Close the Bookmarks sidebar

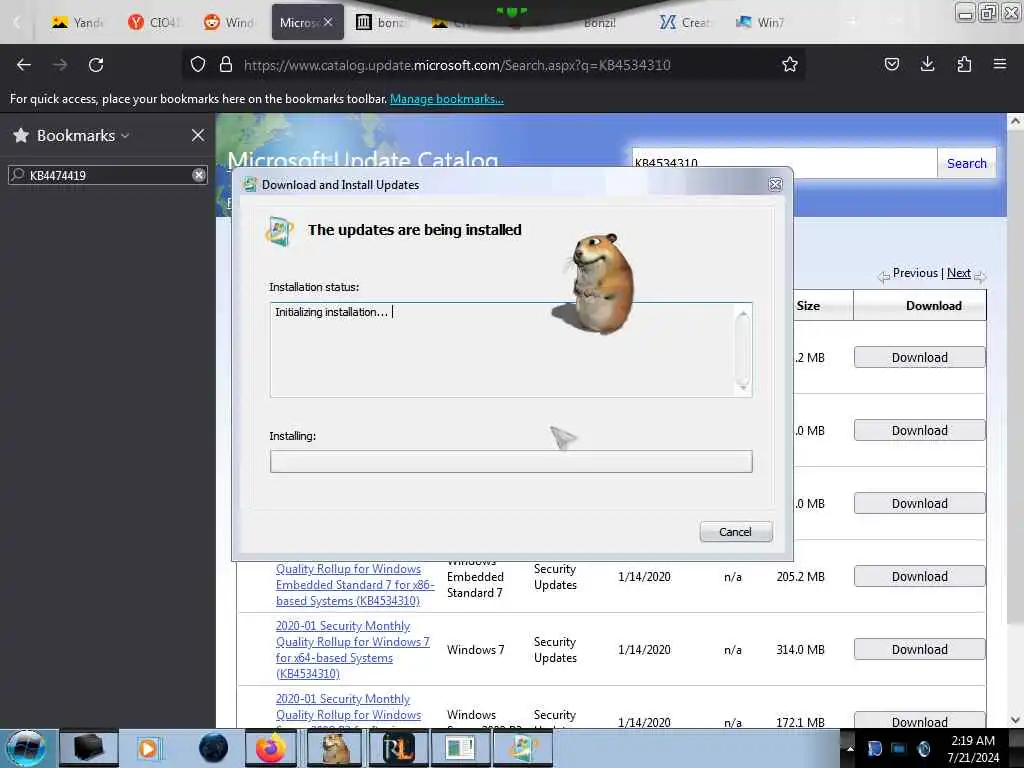tap(198, 135)
